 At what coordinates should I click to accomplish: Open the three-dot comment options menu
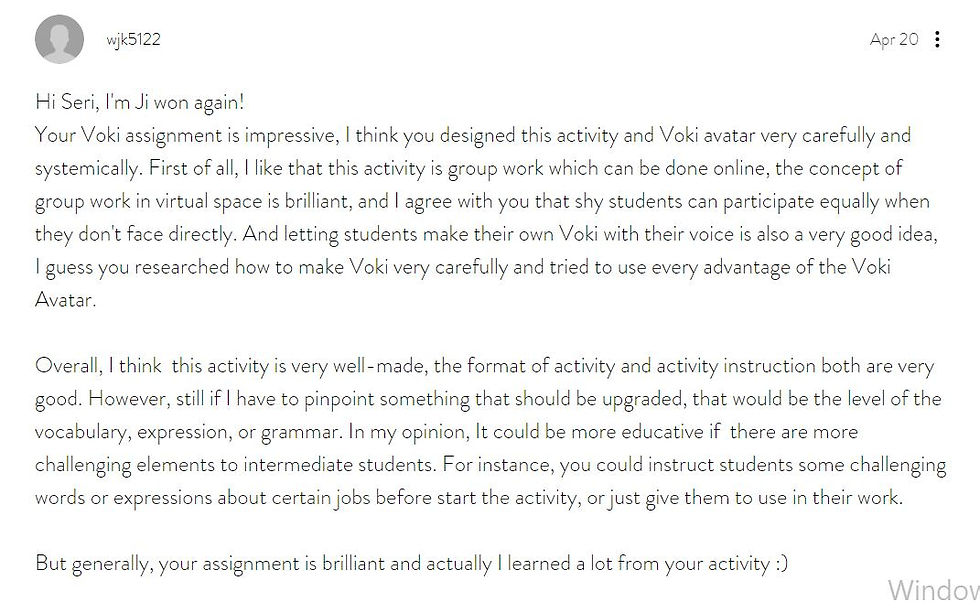coord(937,40)
